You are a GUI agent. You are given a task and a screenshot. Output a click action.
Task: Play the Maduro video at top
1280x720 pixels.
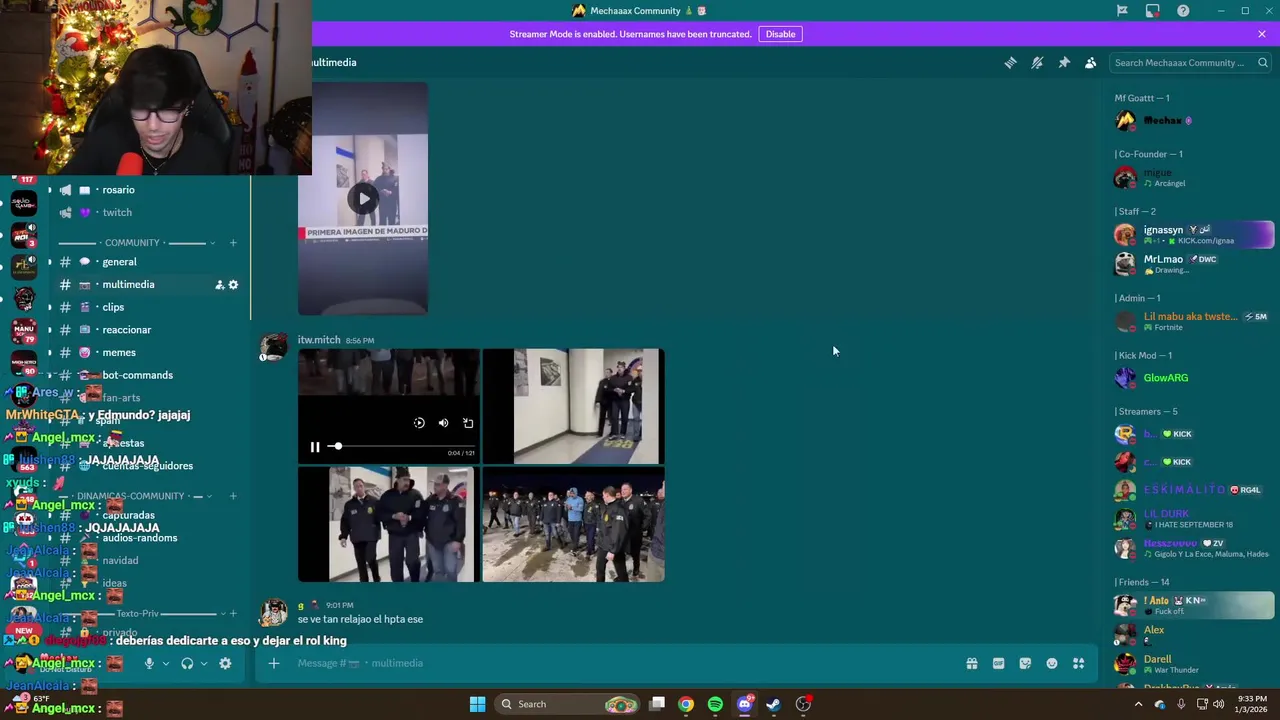point(363,198)
